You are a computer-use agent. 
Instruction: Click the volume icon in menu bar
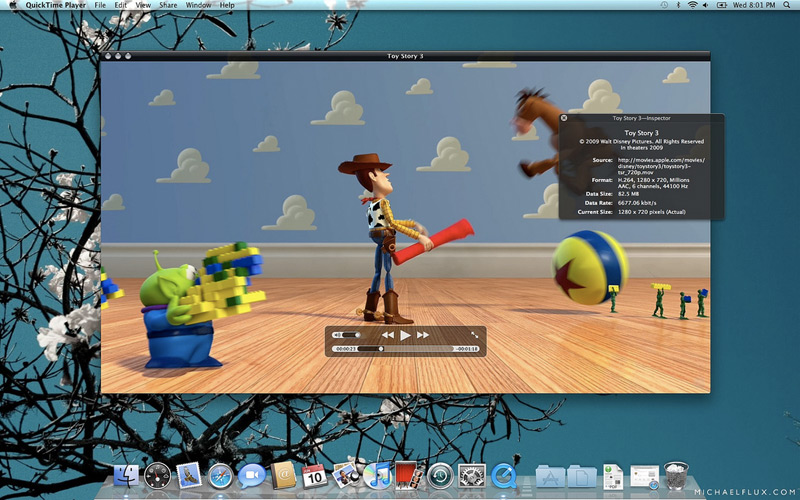706,5
